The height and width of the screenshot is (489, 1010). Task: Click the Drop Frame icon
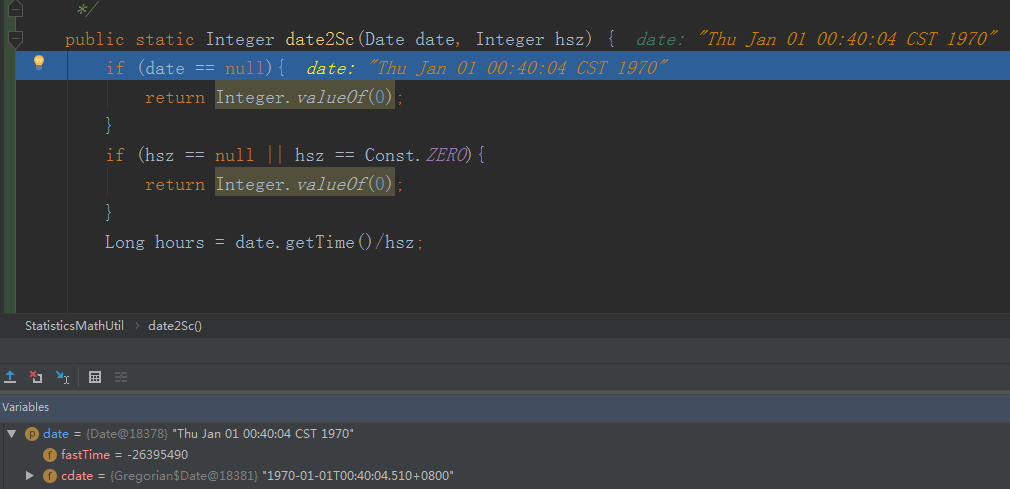pyautogui.click(x=36, y=377)
